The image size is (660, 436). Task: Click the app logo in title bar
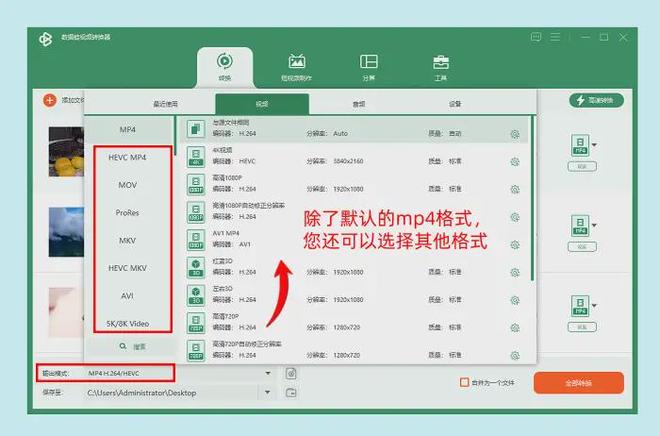[x=45, y=39]
